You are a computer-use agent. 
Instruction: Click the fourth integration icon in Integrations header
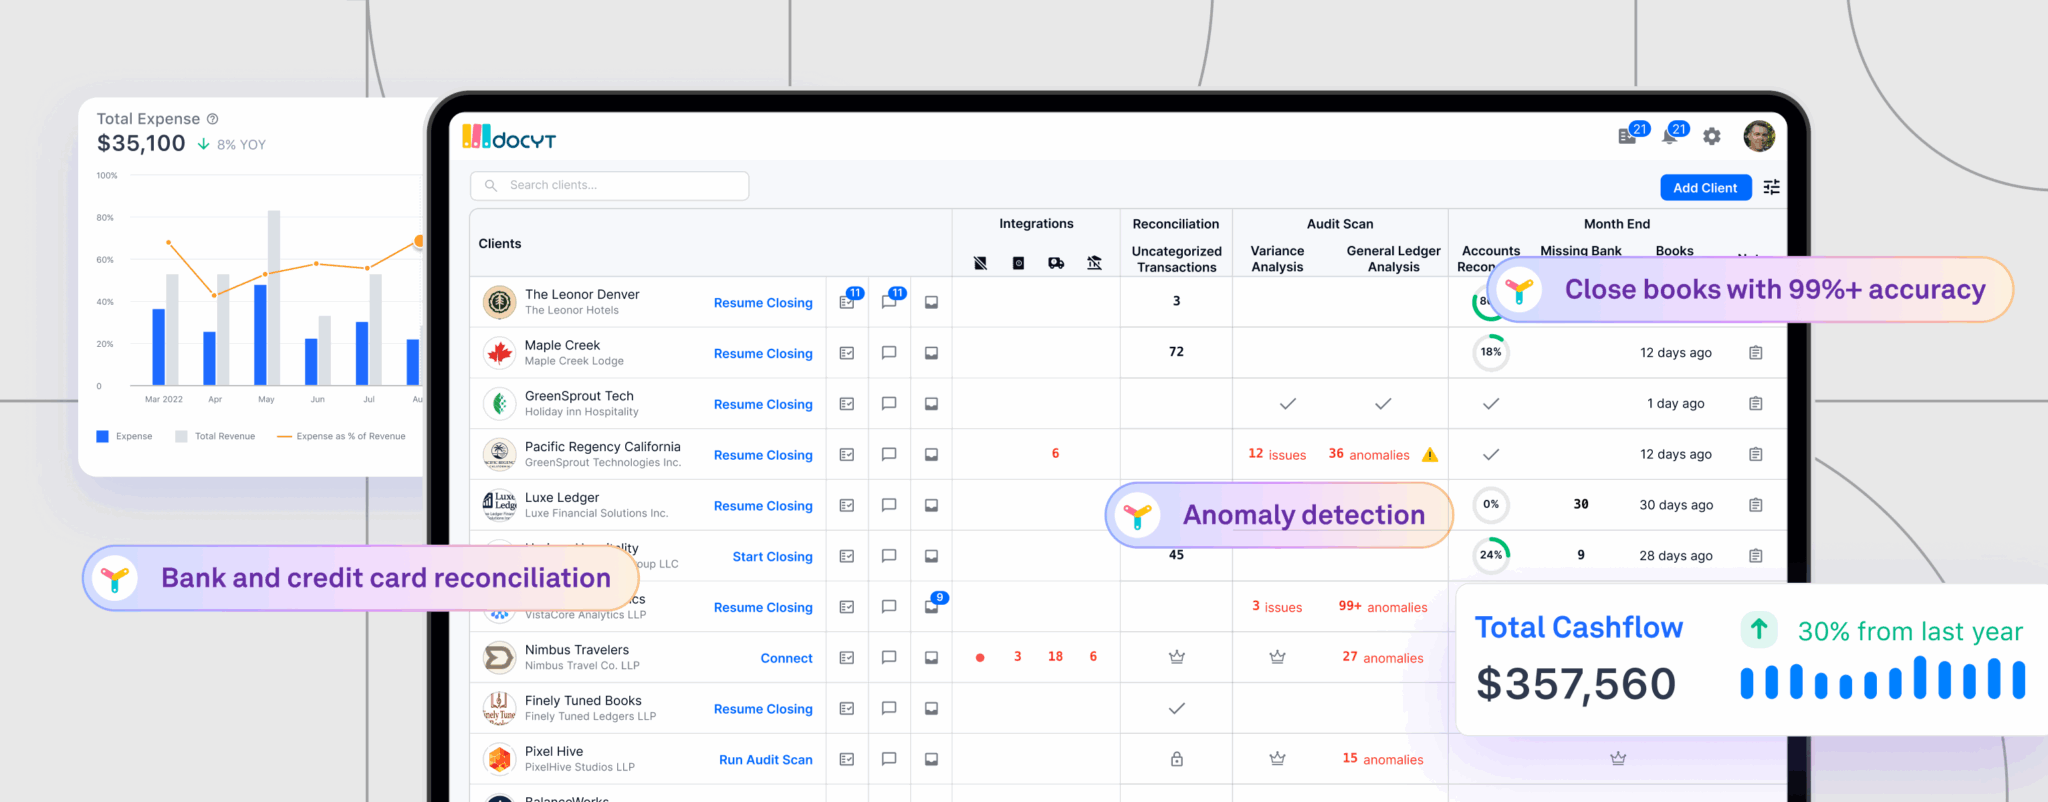[x=1094, y=263]
